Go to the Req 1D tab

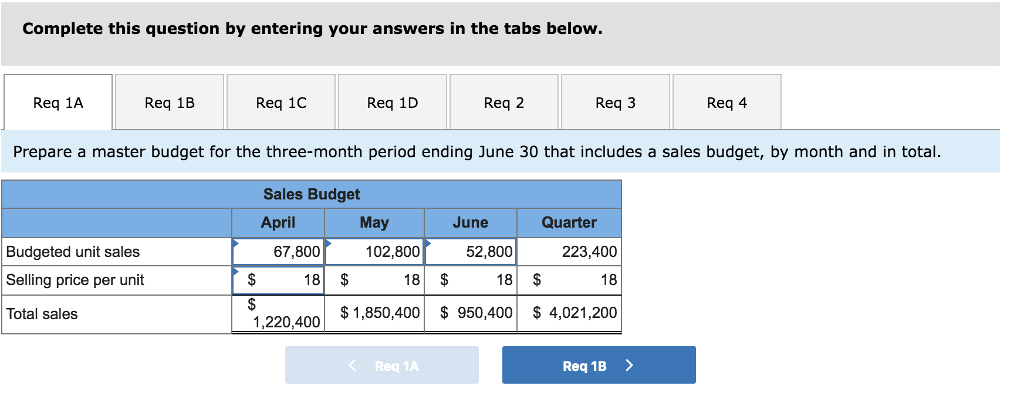[x=392, y=102]
